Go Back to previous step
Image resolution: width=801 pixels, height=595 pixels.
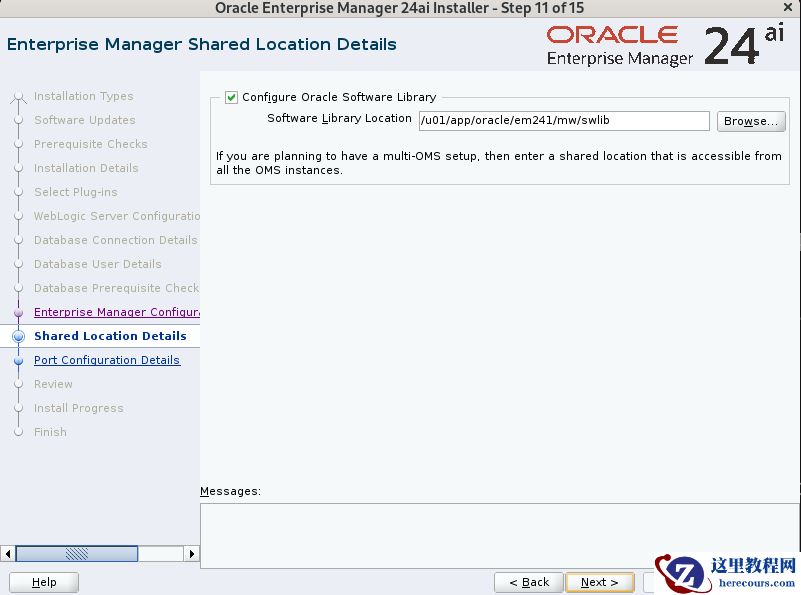[x=529, y=582]
